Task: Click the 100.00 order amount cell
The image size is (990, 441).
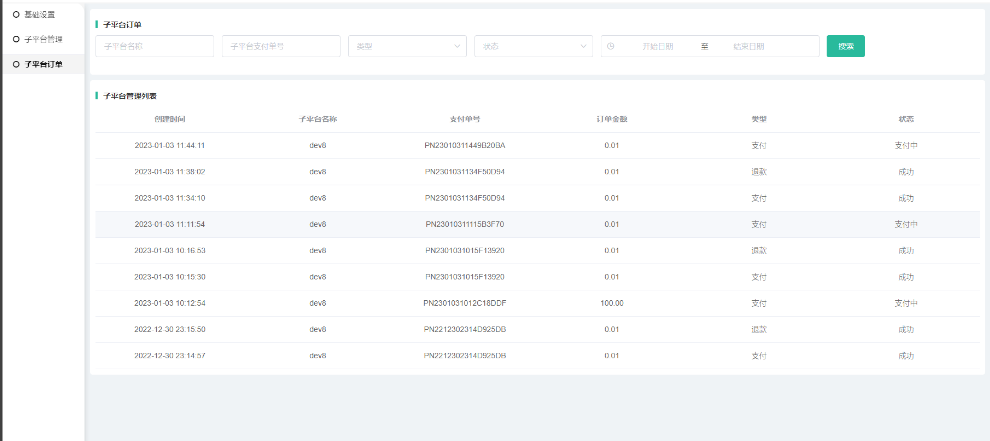Action: 611,302
